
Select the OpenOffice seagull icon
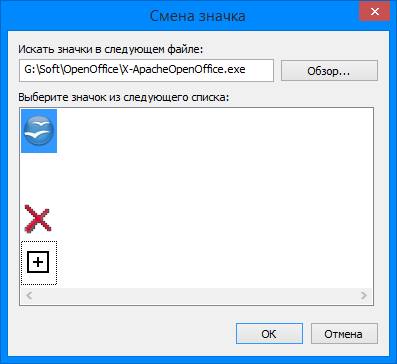point(39,131)
